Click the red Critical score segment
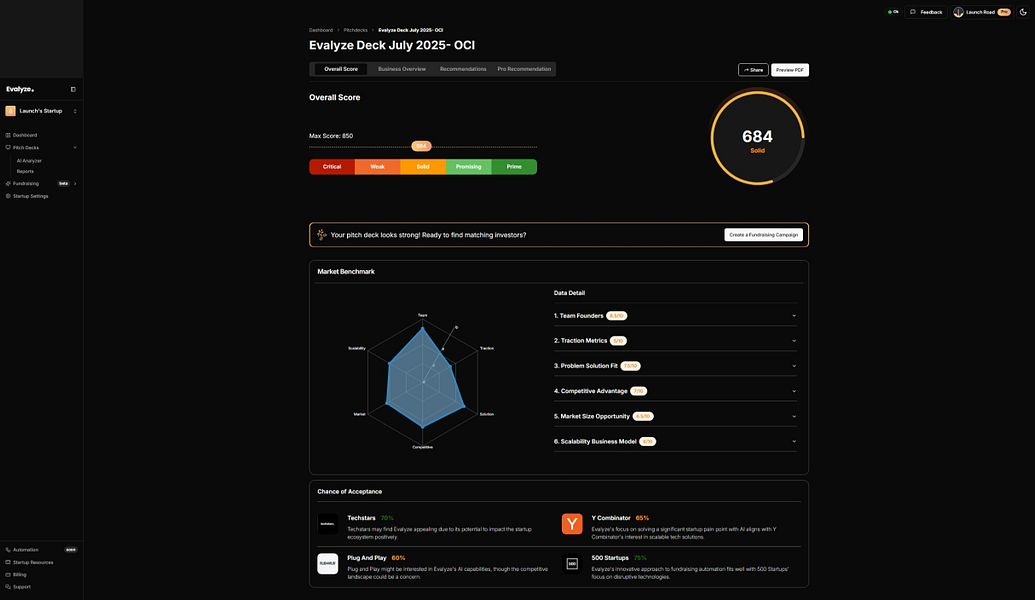 (x=332, y=166)
